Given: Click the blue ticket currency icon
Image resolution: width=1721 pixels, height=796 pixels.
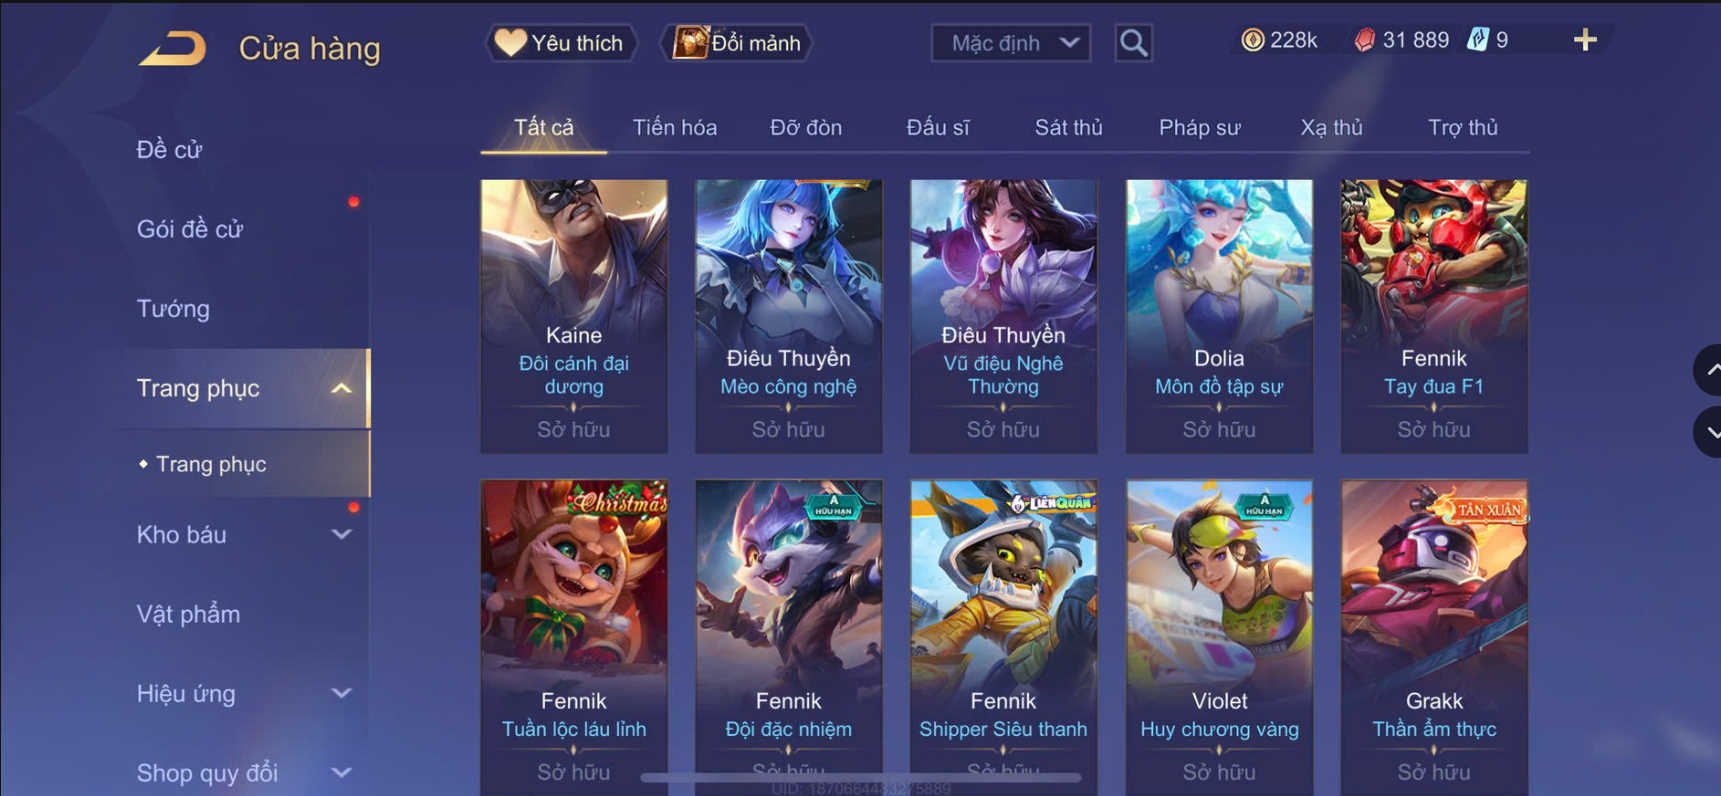Looking at the screenshot, I should click(x=1477, y=40).
